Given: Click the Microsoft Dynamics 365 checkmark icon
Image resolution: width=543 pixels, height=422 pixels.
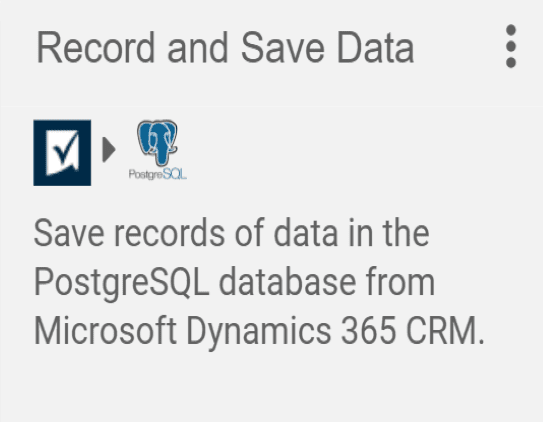Looking at the screenshot, I should 62,153.
